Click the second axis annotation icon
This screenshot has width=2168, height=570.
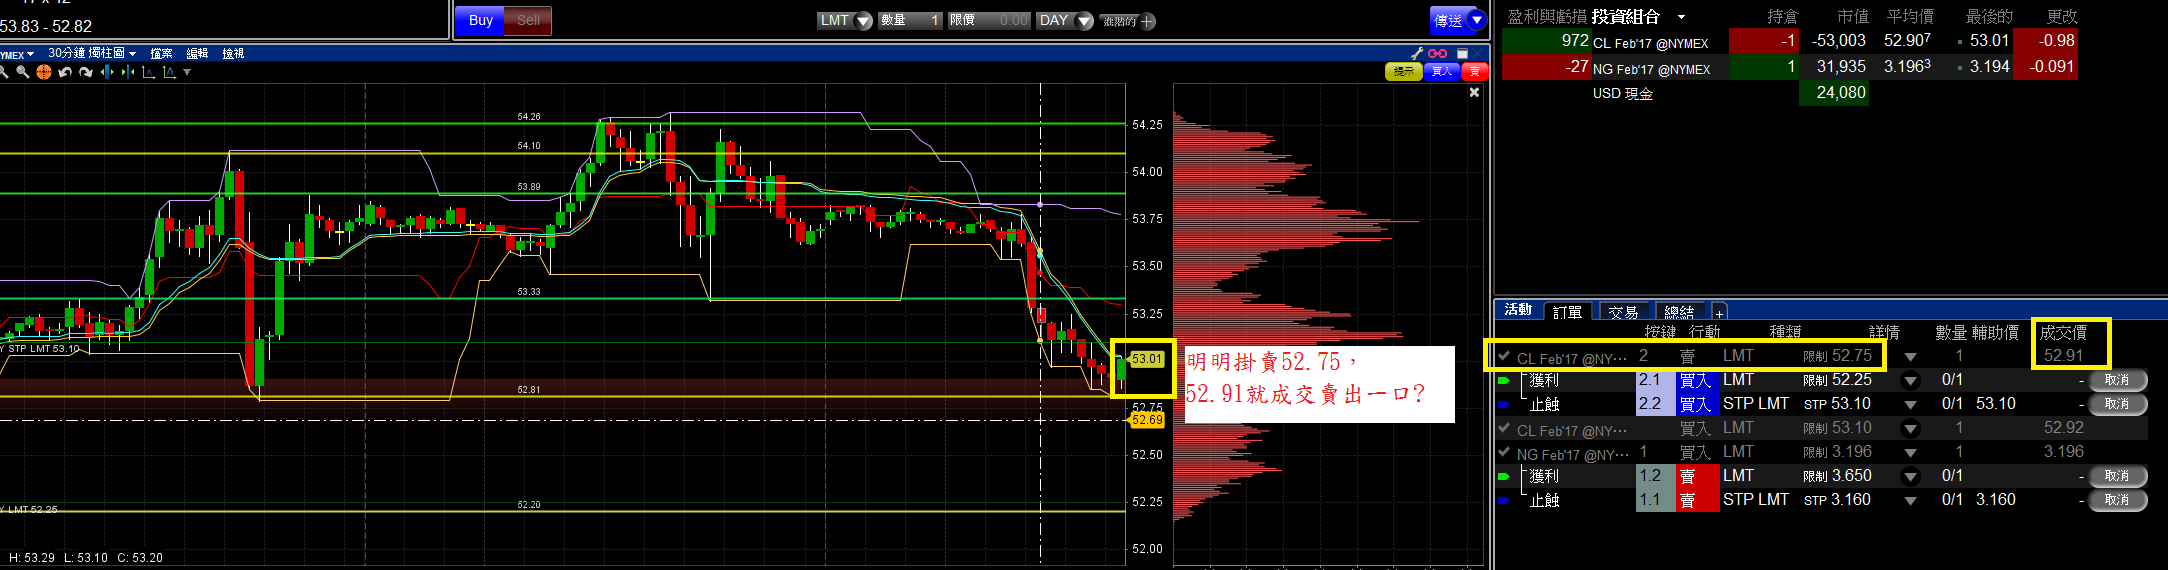(170, 72)
